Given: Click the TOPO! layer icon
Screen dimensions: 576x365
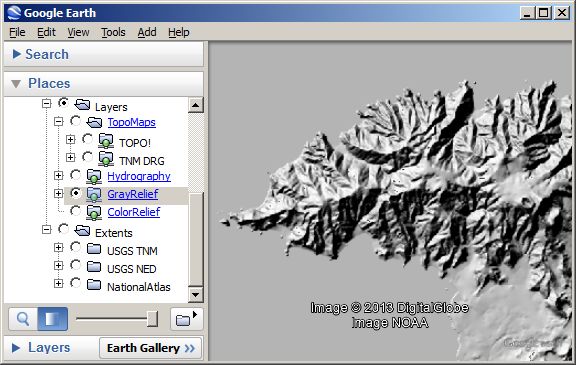Looking at the screenshot, I should click(106, 141).
